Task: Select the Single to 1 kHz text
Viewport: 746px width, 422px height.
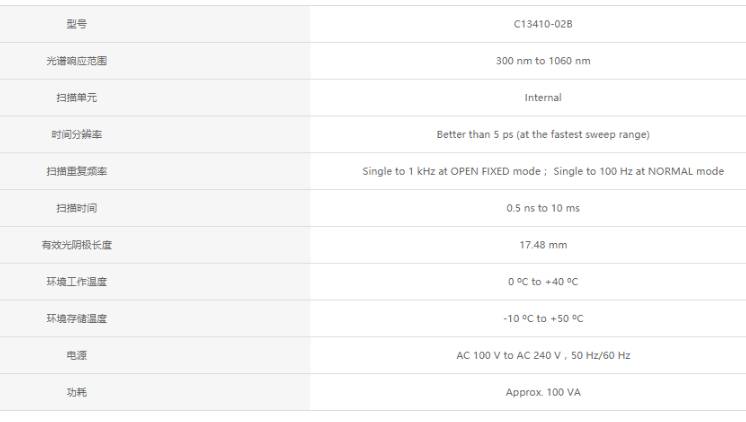Action: tap(398, 171)
